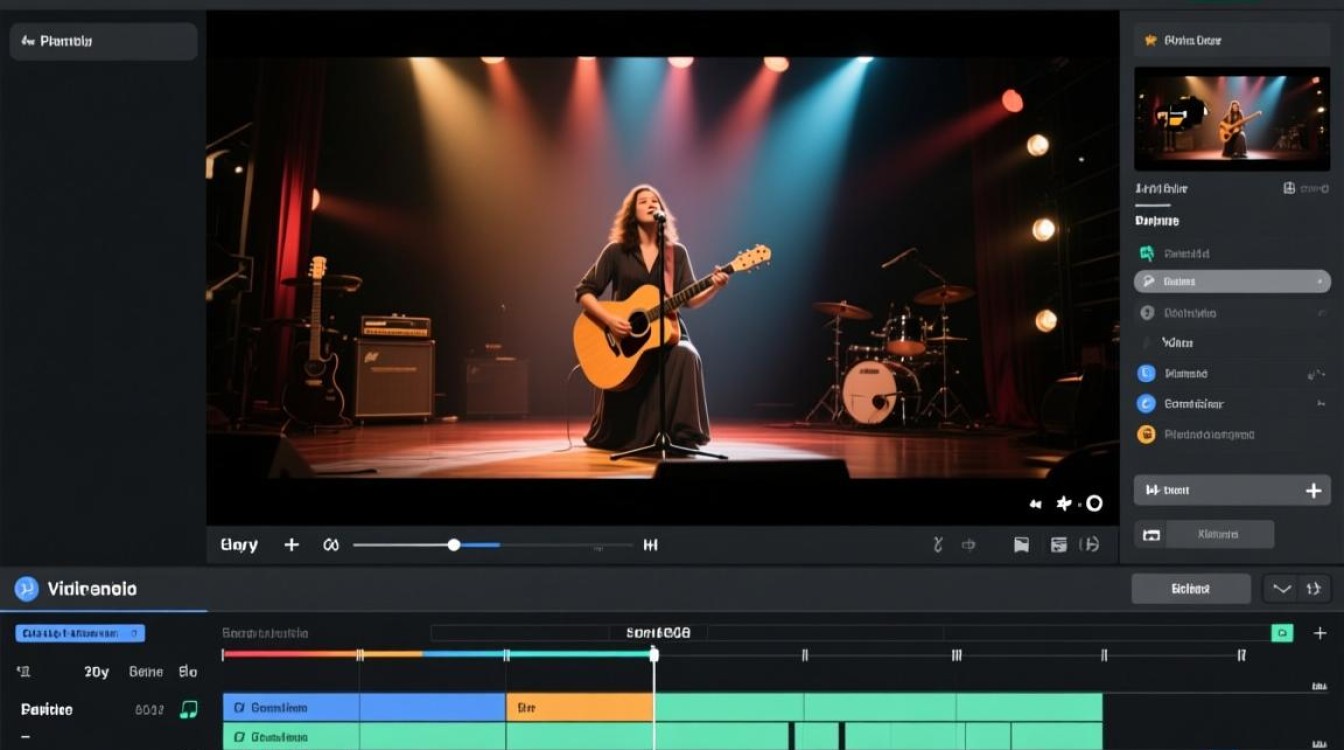Click the green music note icon in the track header

click(x=188, y=709)
